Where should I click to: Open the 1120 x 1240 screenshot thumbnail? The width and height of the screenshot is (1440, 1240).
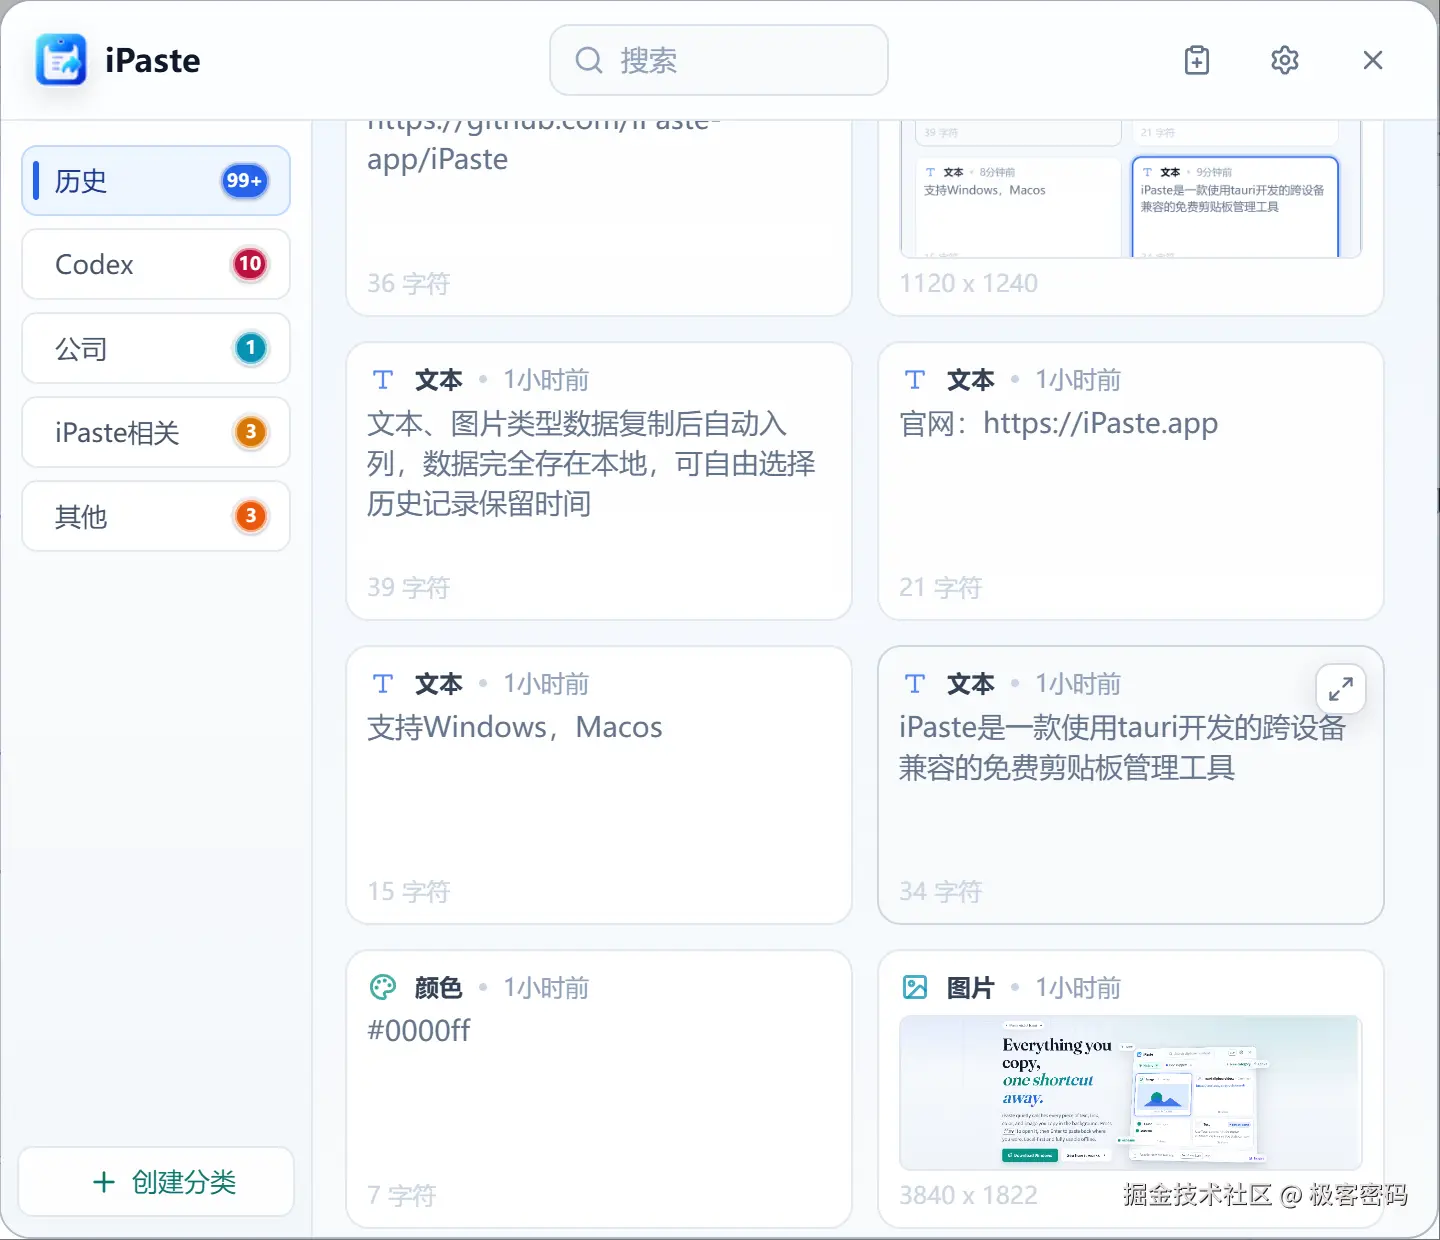[1131, 190]
